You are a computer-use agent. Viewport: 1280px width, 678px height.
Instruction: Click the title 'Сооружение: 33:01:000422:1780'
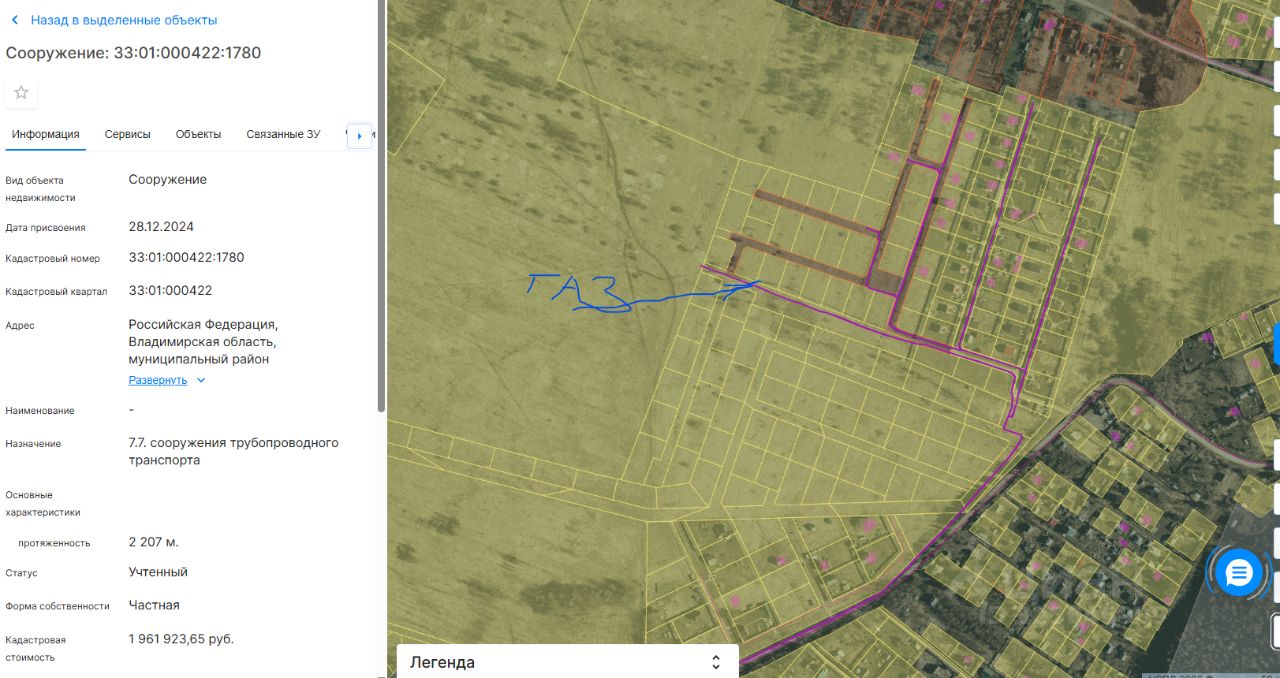click(x=134, y=52)
